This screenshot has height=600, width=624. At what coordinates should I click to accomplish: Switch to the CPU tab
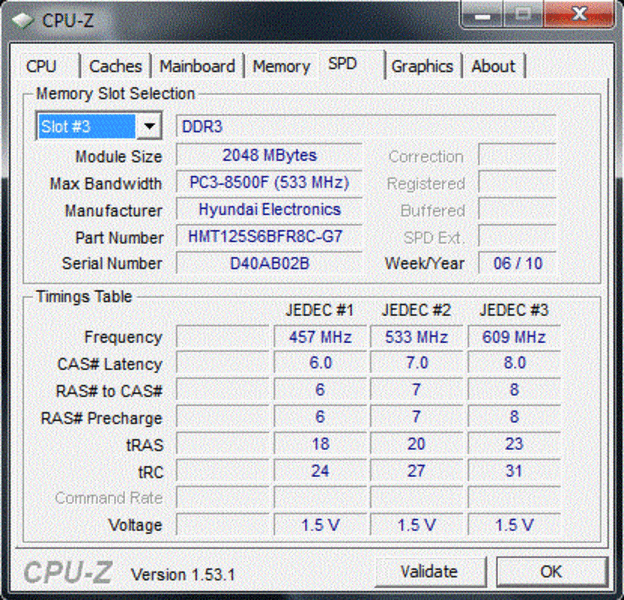(49, 66)
